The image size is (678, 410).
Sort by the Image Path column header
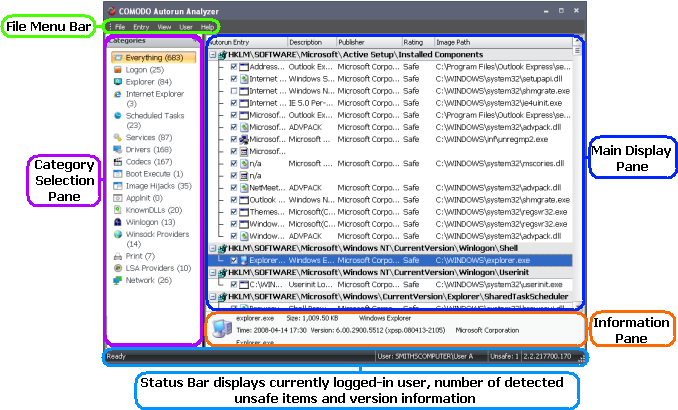coord(503,42)
